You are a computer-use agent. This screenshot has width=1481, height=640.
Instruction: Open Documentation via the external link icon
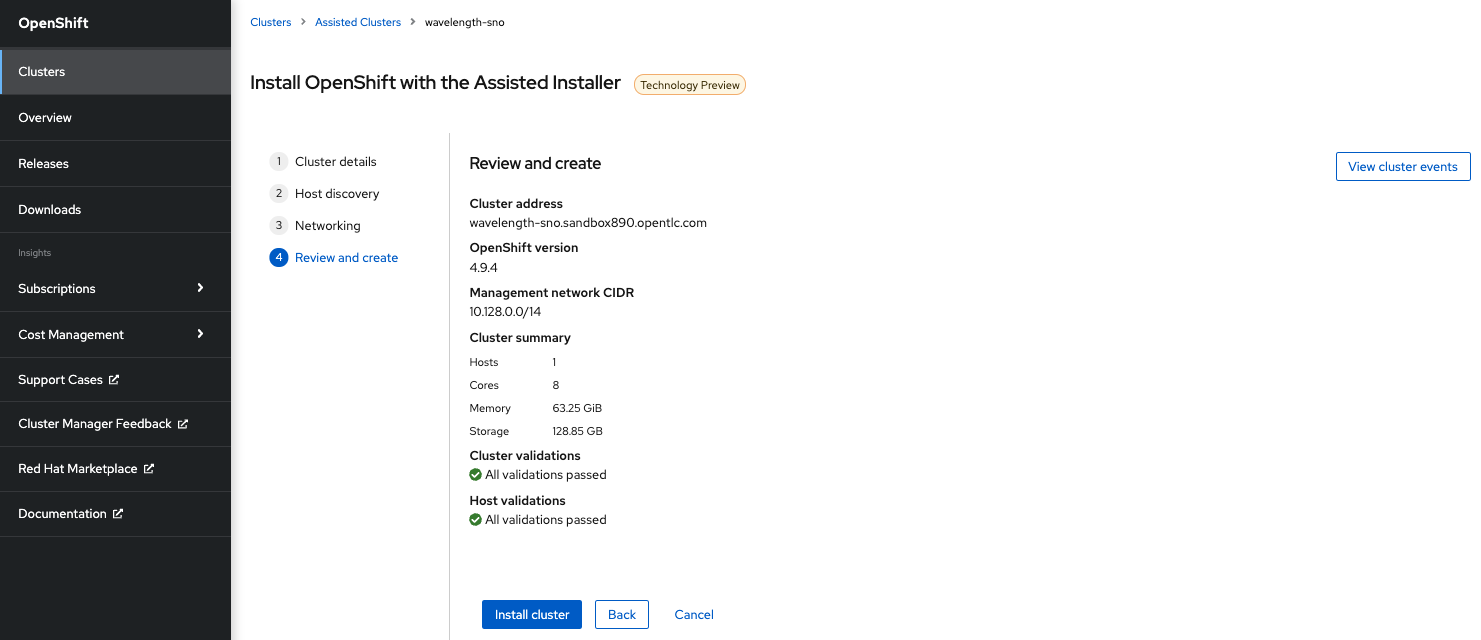pos(119,513)
